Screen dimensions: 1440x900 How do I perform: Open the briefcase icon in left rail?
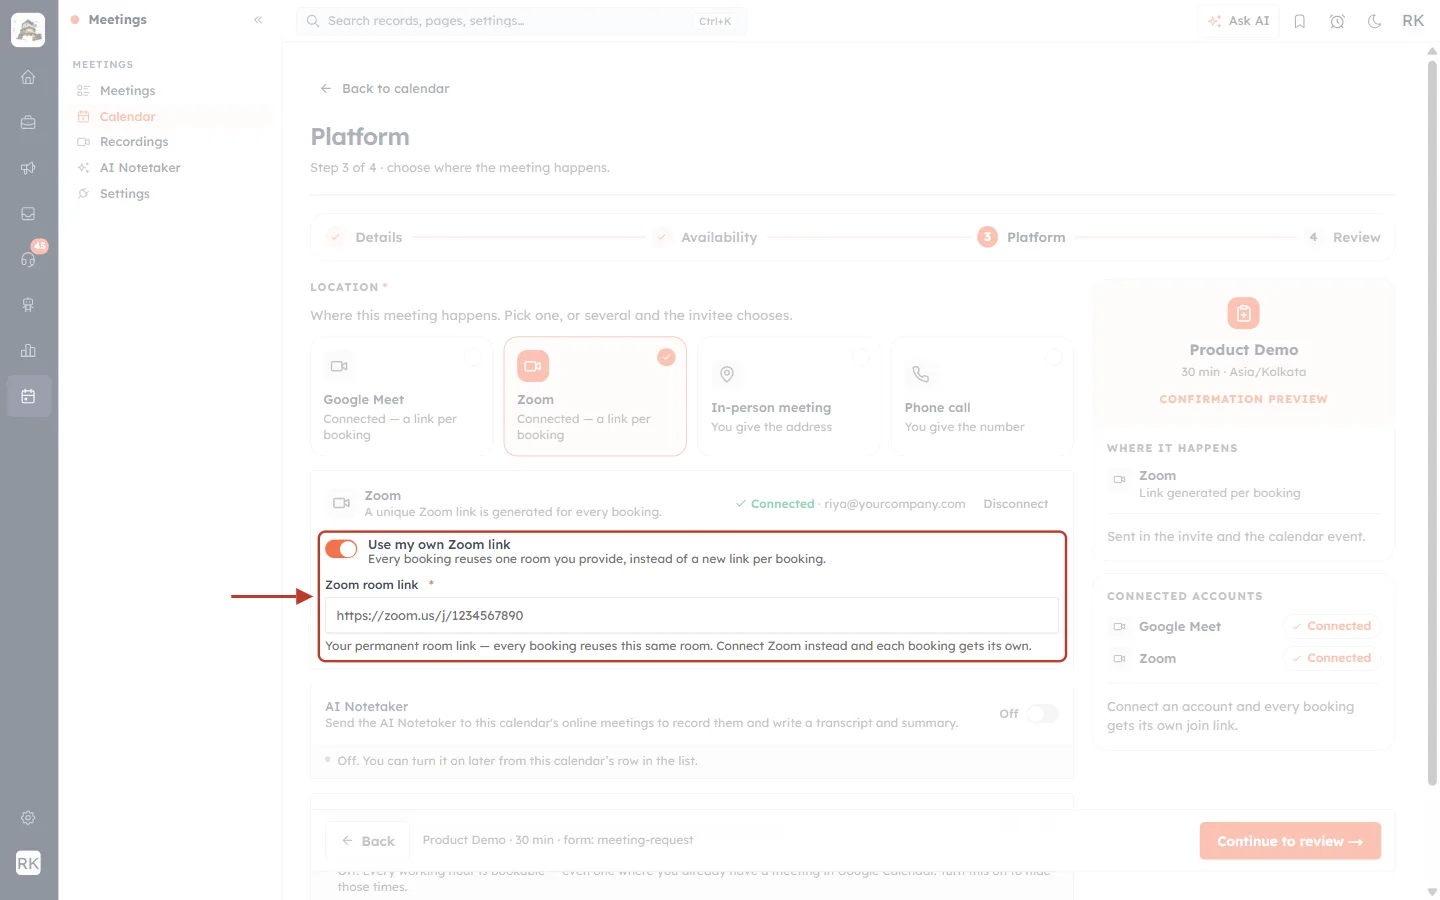tap(28, 122)
